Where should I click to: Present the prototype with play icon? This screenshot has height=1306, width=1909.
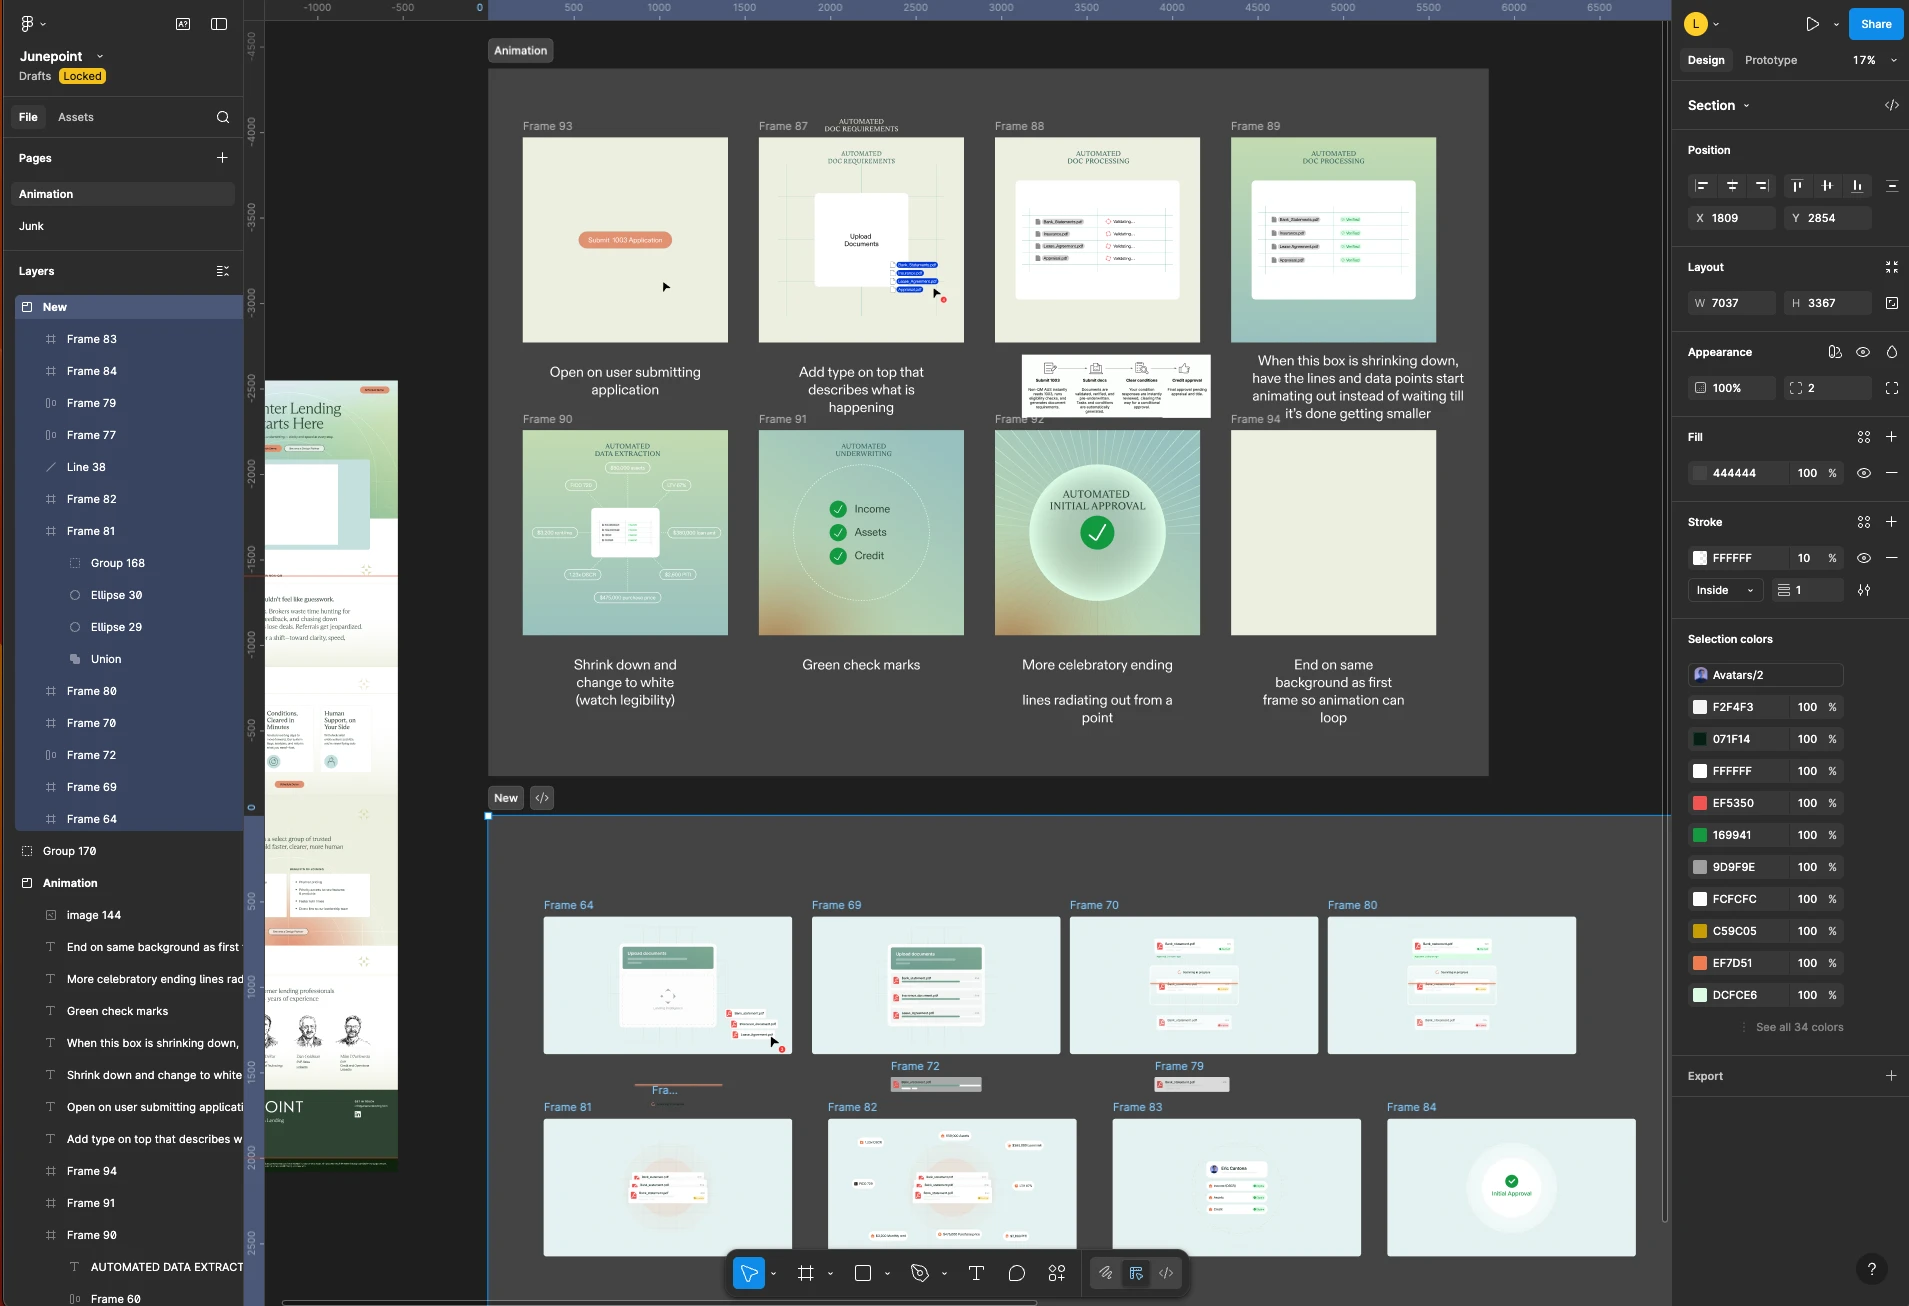[1812, 24]
